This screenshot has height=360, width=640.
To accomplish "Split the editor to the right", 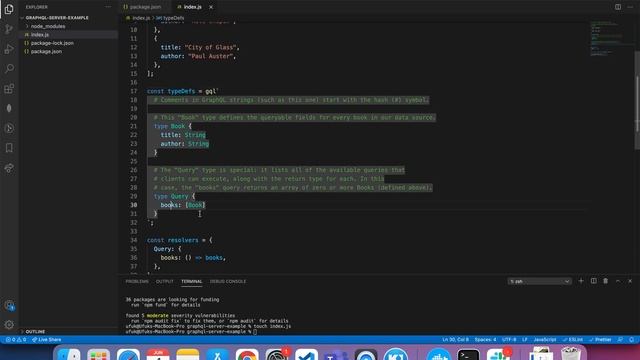I will (x=618, y=7).
